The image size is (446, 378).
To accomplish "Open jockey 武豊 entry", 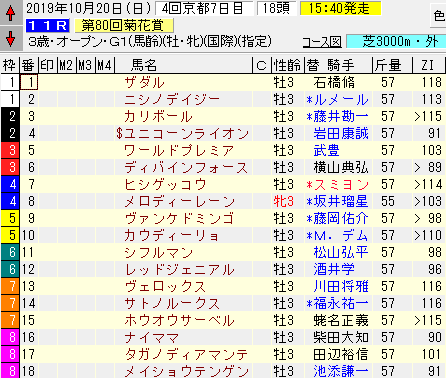I will pyautogui.click(x=326, y=150).
